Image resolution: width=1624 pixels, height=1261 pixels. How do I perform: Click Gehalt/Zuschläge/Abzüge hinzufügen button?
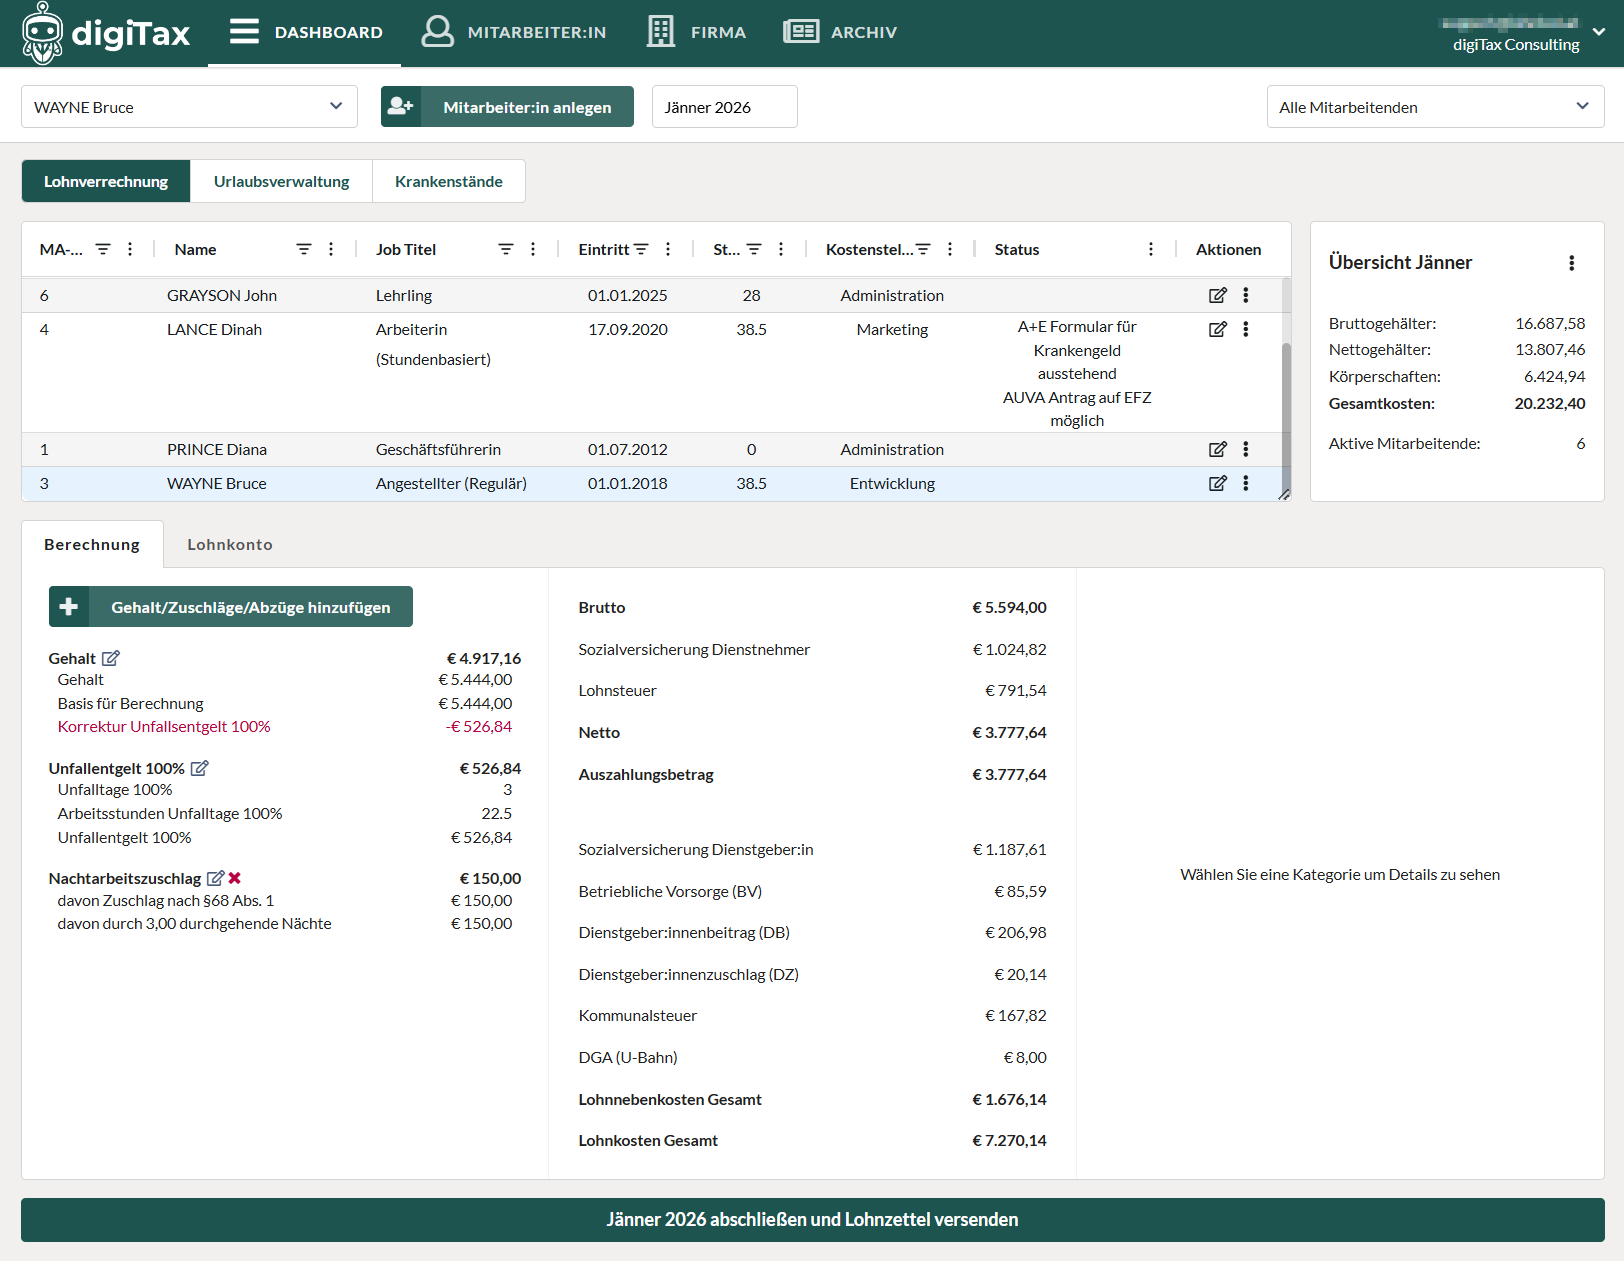(231, 607)
